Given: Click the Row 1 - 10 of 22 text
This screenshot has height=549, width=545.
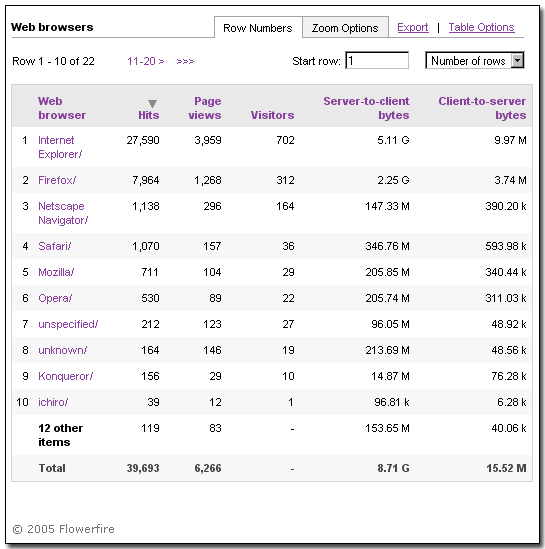Looking at the screenshot, I should click(53, 61).
